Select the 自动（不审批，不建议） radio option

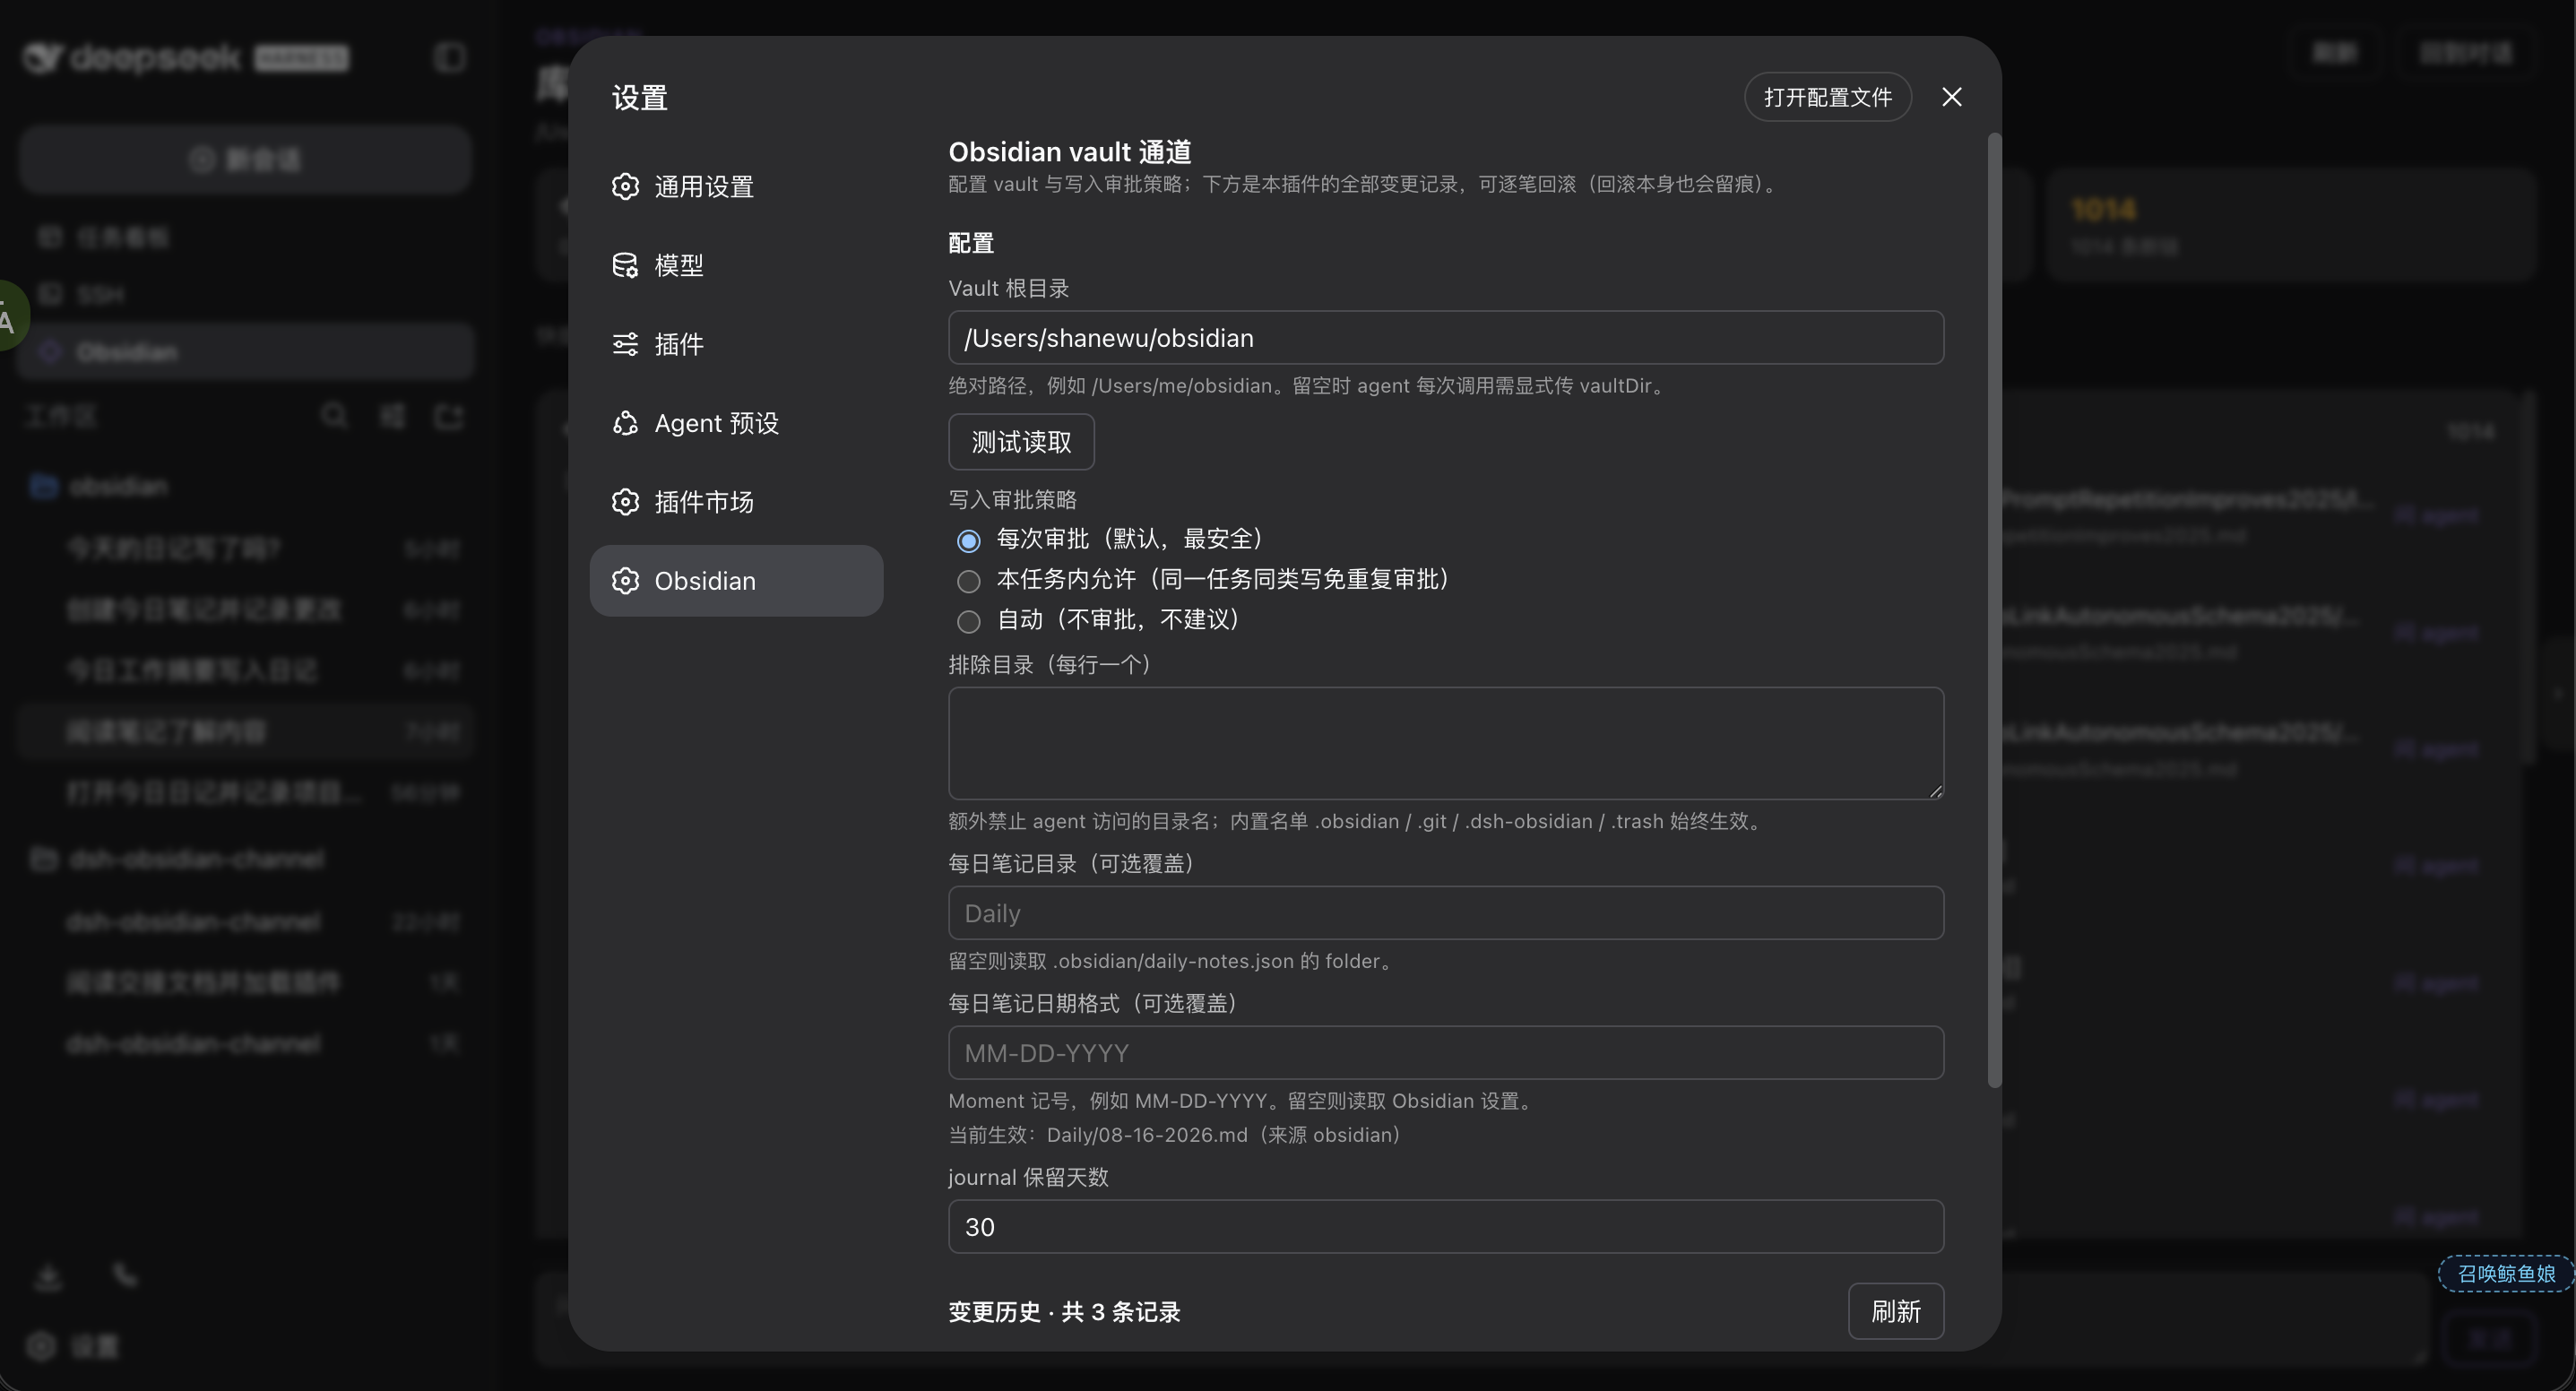(x=968, y=621)
